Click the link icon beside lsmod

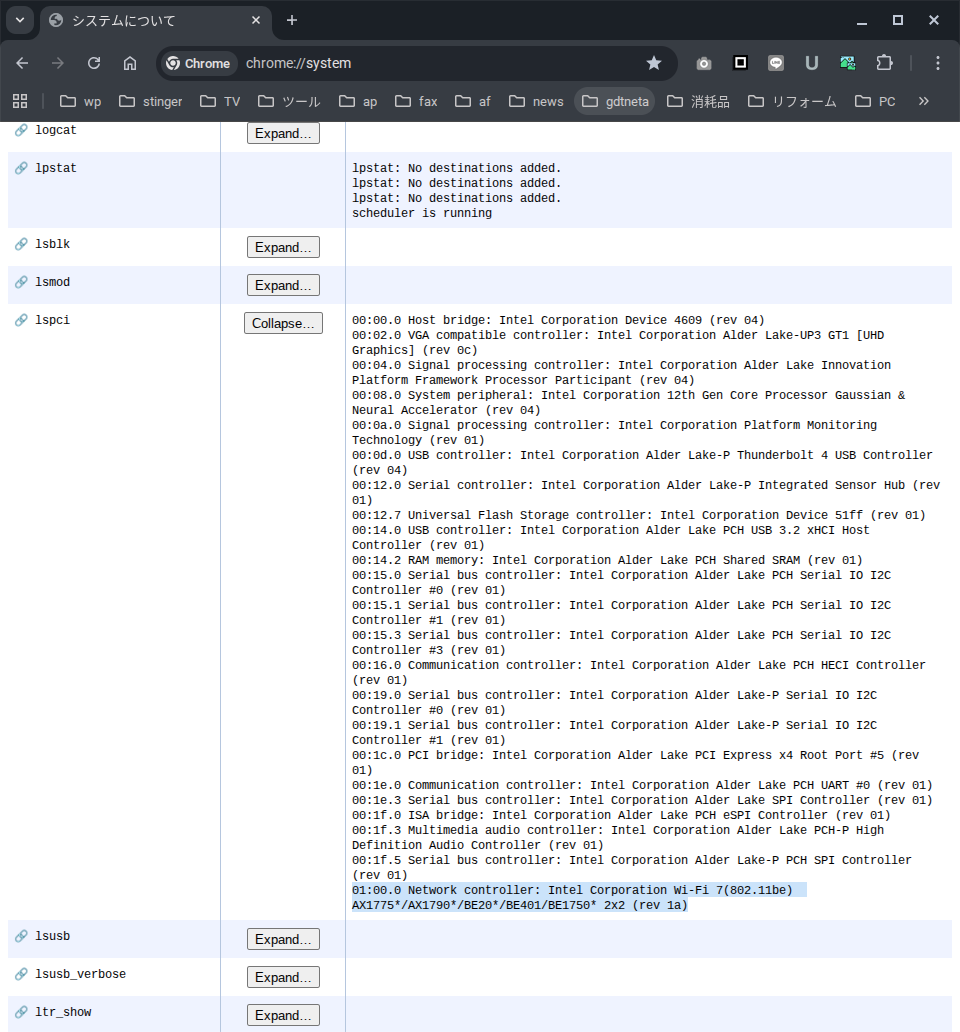[x=21, y=282]
